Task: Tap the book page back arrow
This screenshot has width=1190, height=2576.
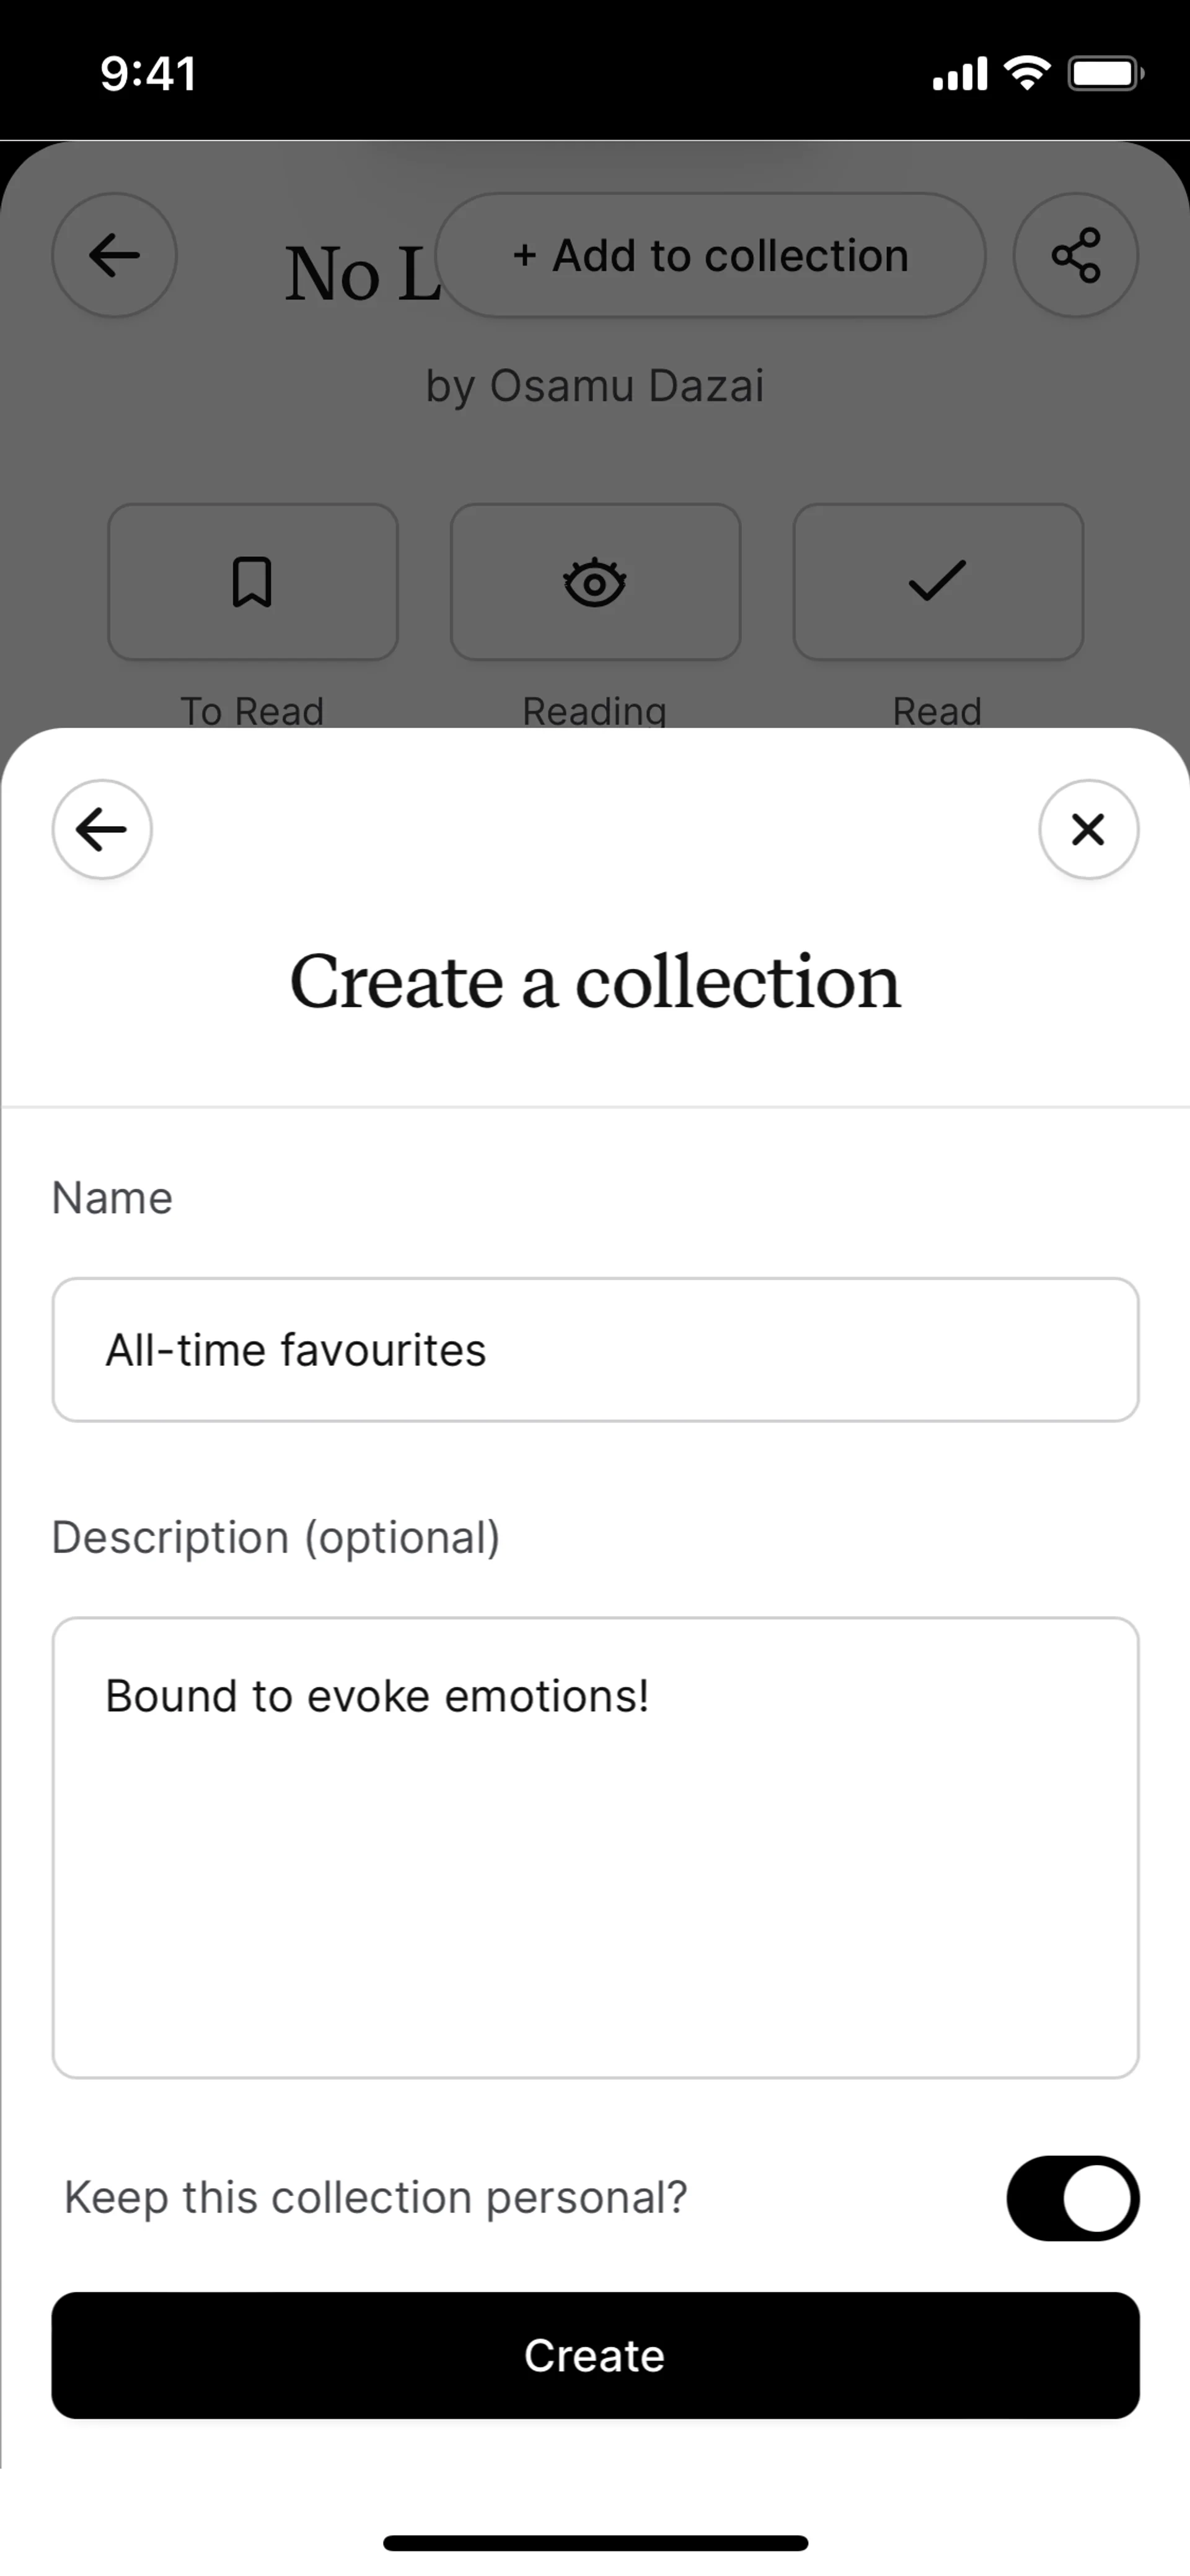Action: pyautogui.click(x=114, y=255)
